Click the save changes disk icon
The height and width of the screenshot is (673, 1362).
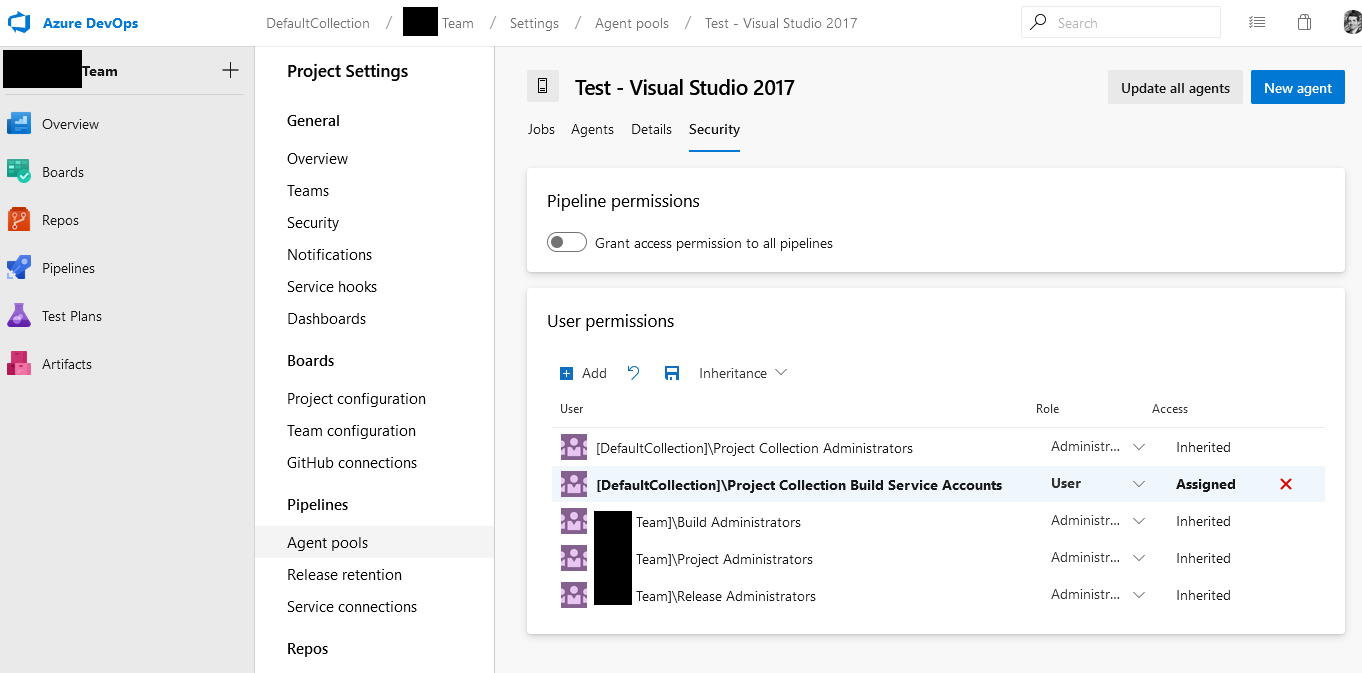pos(672,373)
